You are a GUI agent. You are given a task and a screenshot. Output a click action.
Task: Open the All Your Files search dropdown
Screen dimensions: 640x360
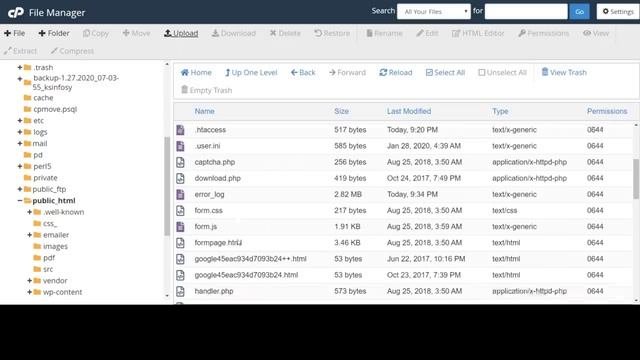(x=433, y=11)
